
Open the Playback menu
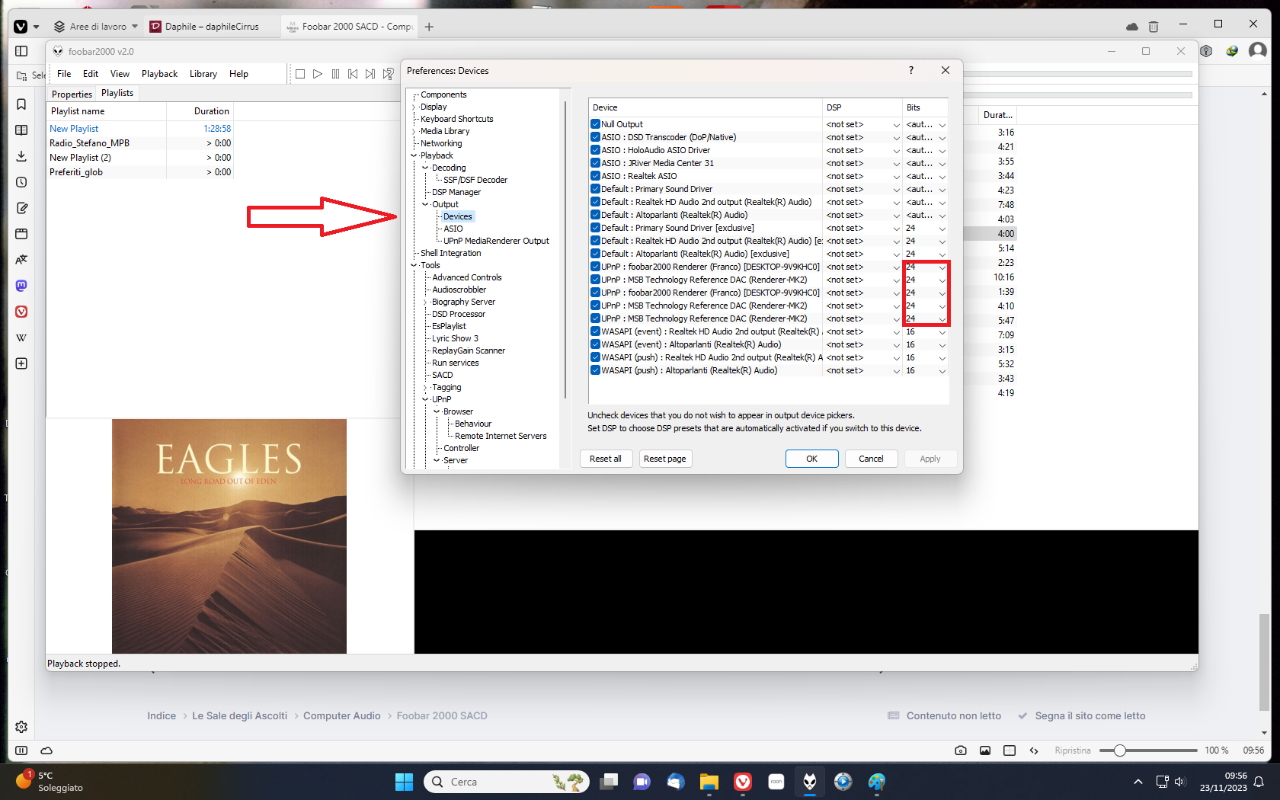click(159, 74)
